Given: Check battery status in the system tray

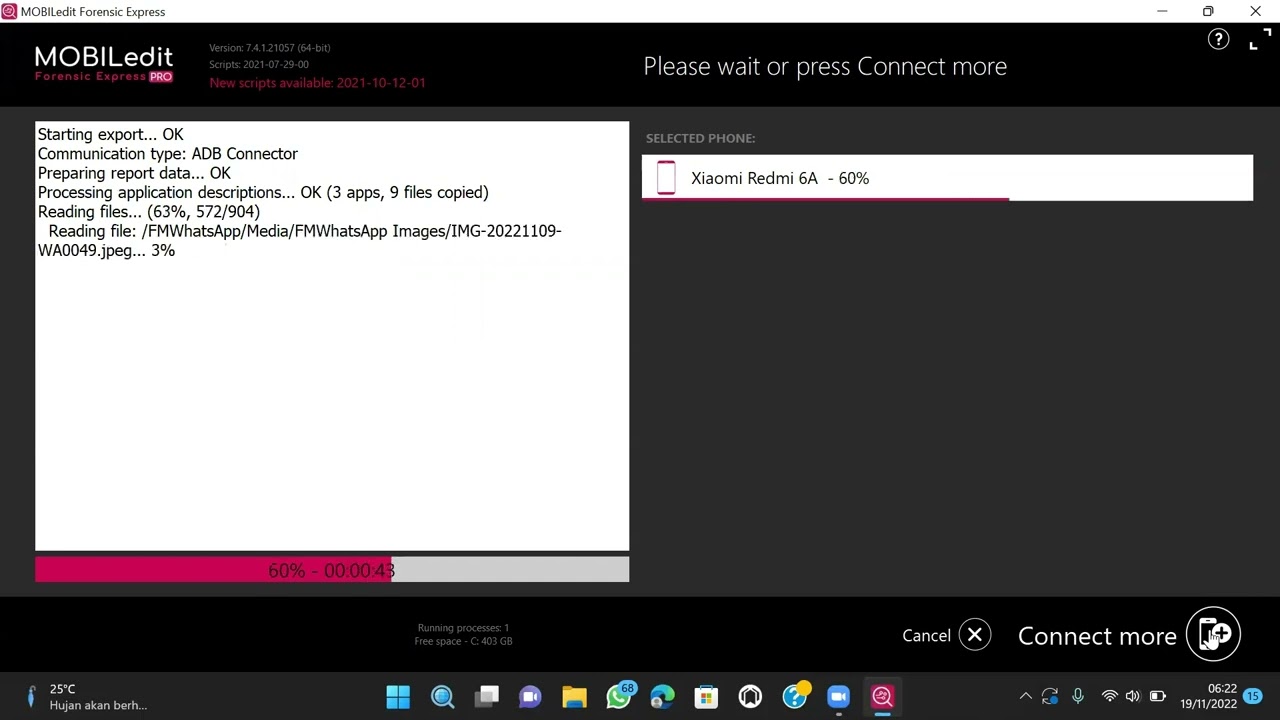Looking at the screenshot, I should 1158,697.
